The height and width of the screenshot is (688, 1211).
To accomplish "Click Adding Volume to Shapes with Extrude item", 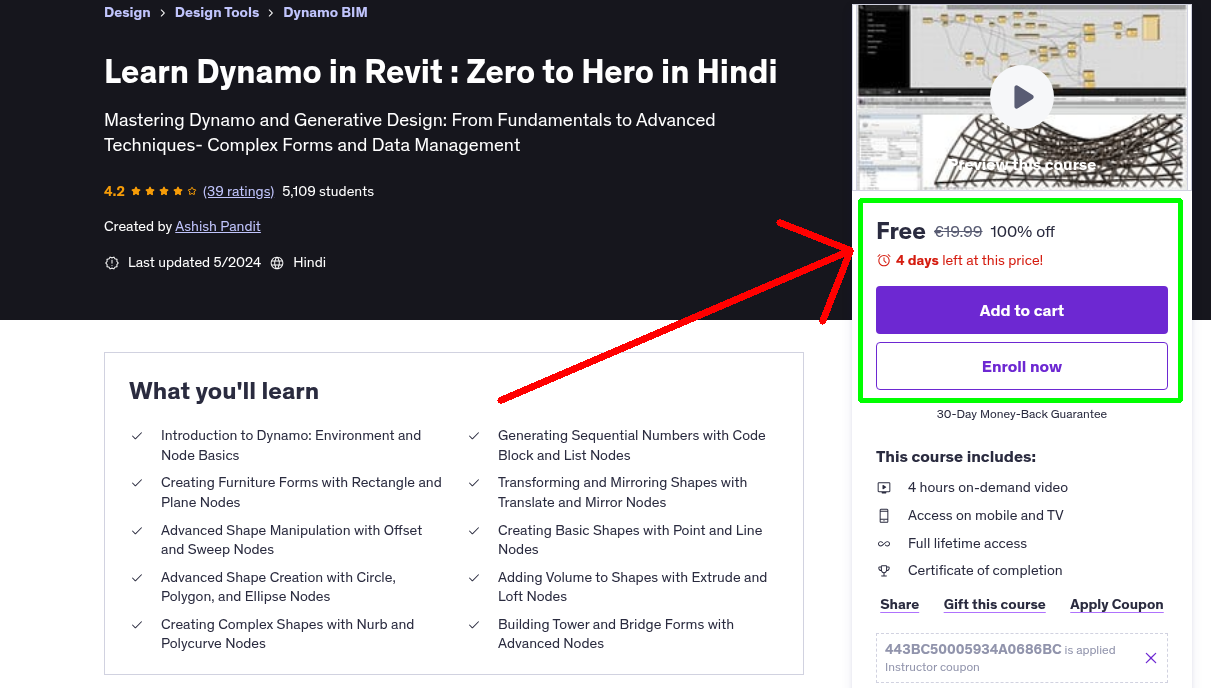I will pos(633,587).
